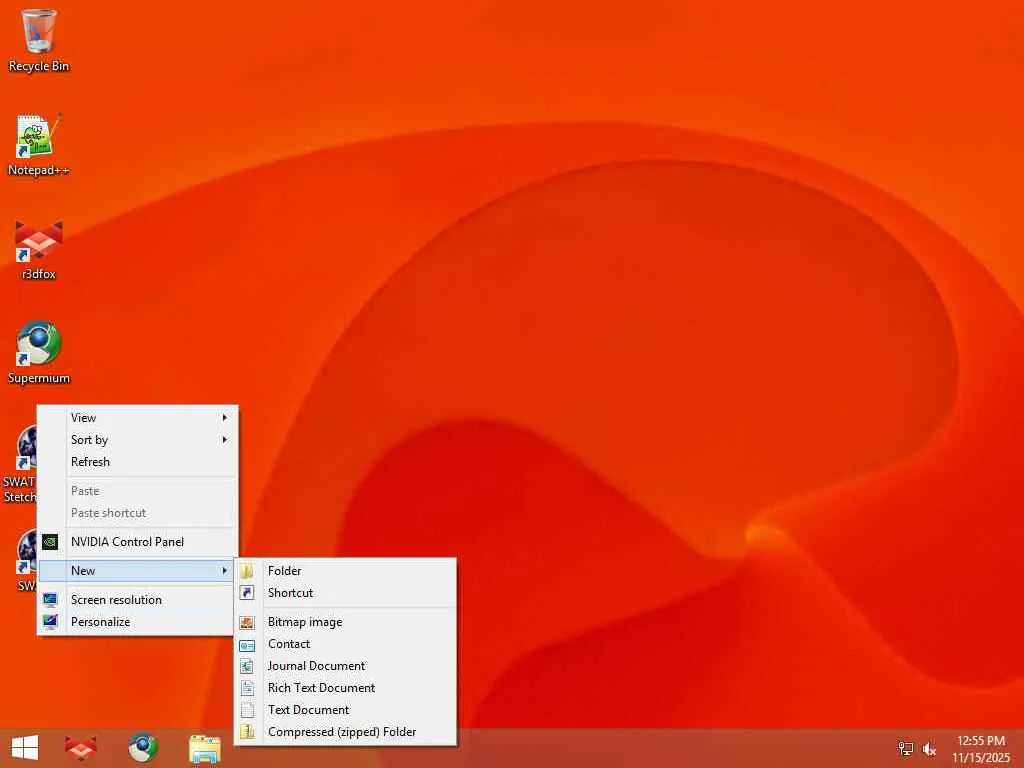Image resolution: width=1024 pixels, height=768 pixels.
Task: Create a new Shortcut
Action: (345, 593)
